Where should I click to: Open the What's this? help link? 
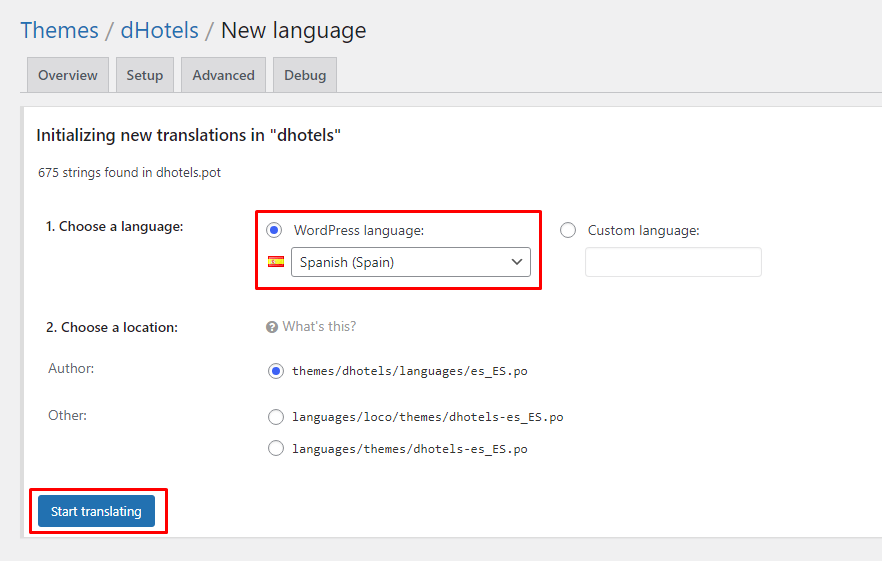[319, 327]
